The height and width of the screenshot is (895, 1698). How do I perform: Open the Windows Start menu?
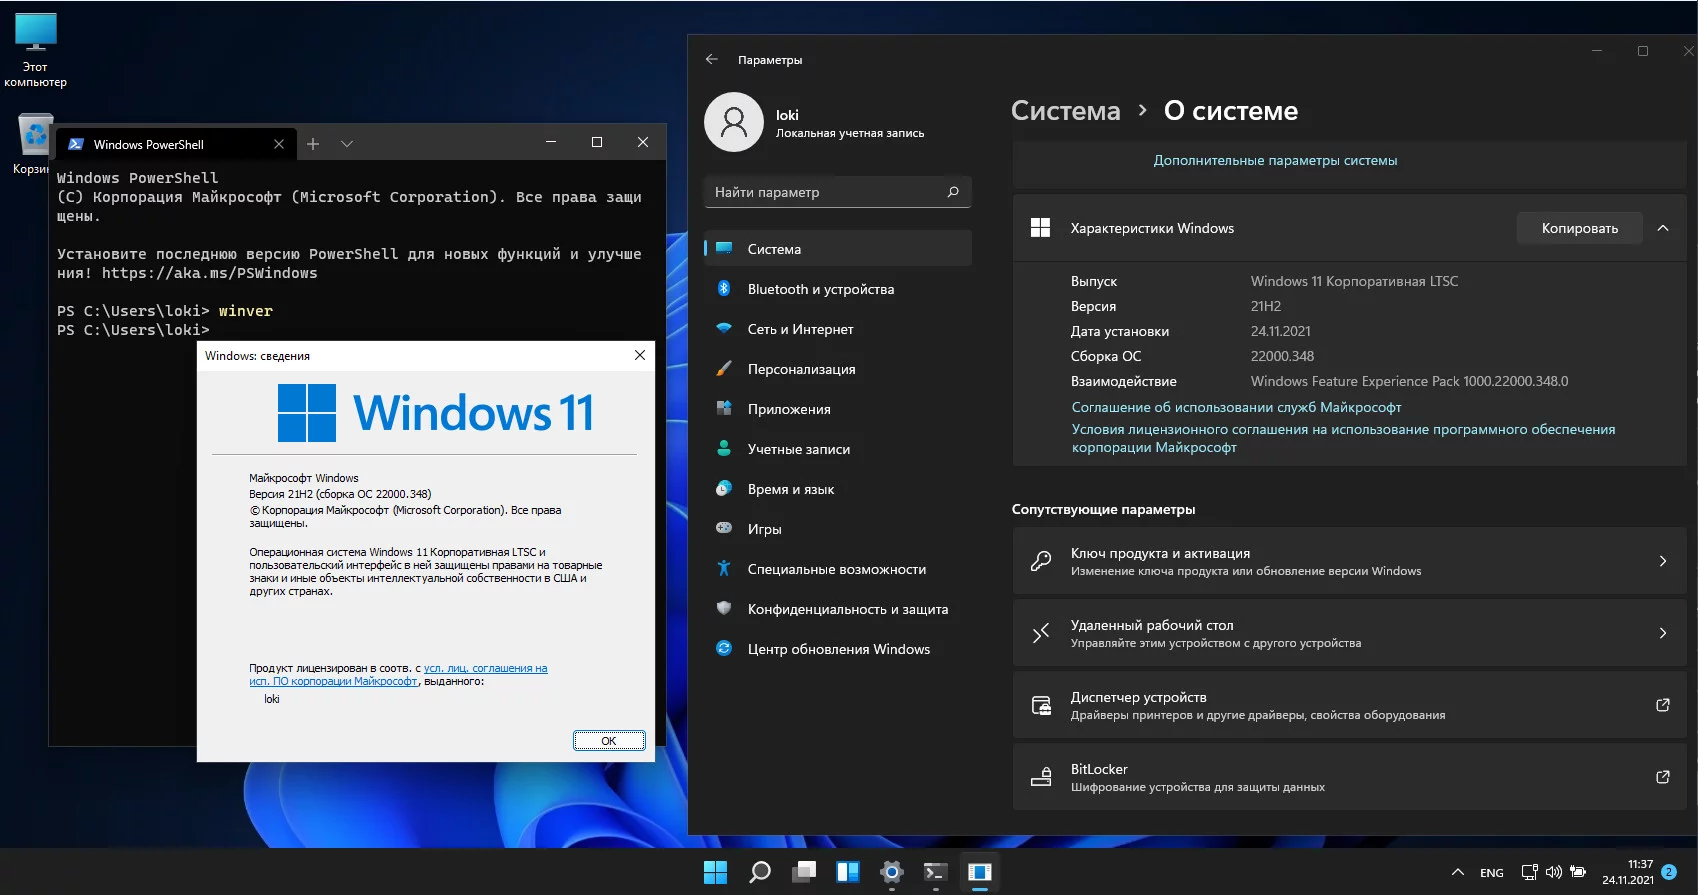715,872
